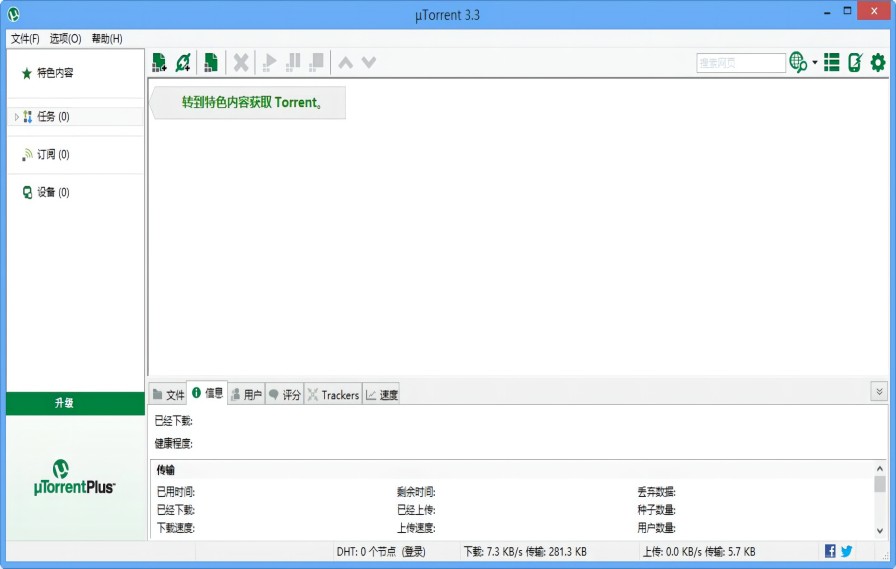
Task: Click the Facebook icon in status bar
Action: [830, 551]
